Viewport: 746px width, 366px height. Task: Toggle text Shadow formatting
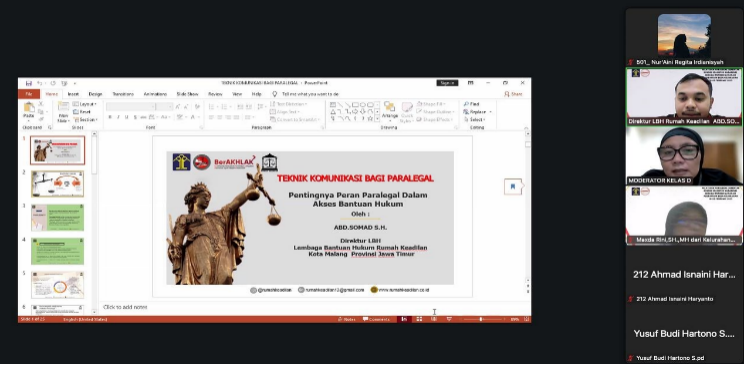pos(135,117)
